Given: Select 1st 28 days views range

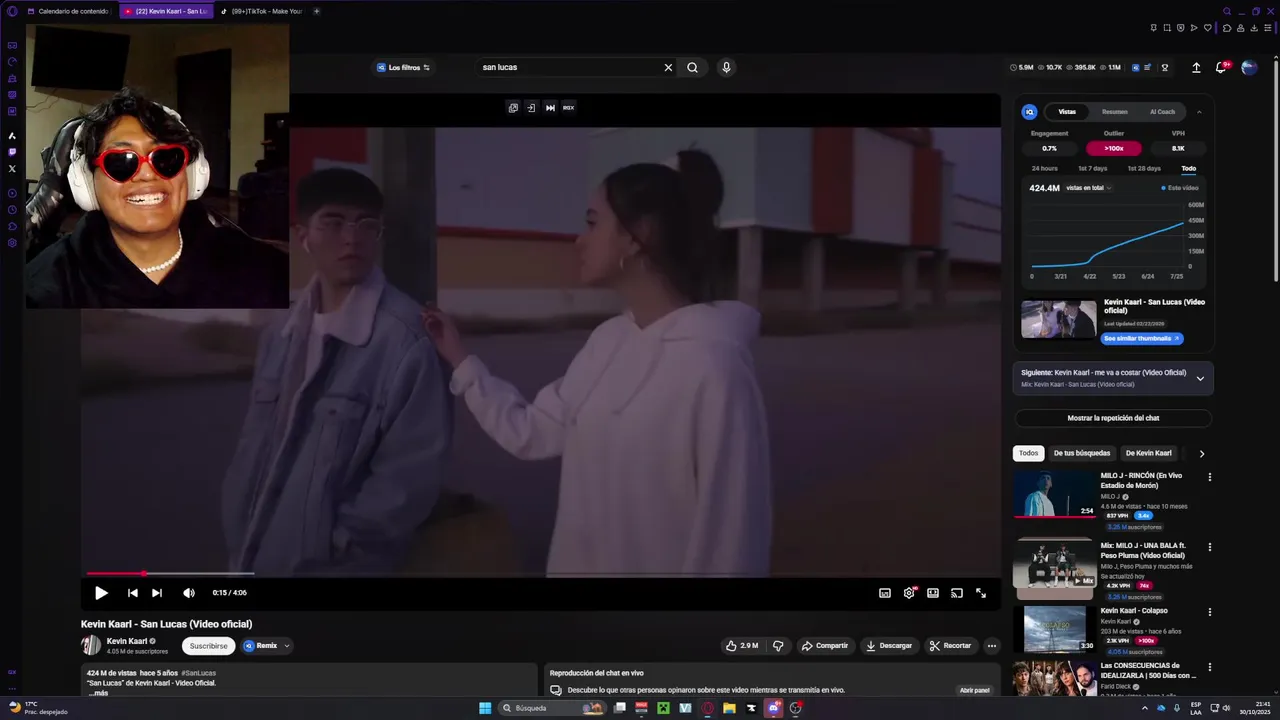Looking at the screenshot, I should pos(1144,168).
